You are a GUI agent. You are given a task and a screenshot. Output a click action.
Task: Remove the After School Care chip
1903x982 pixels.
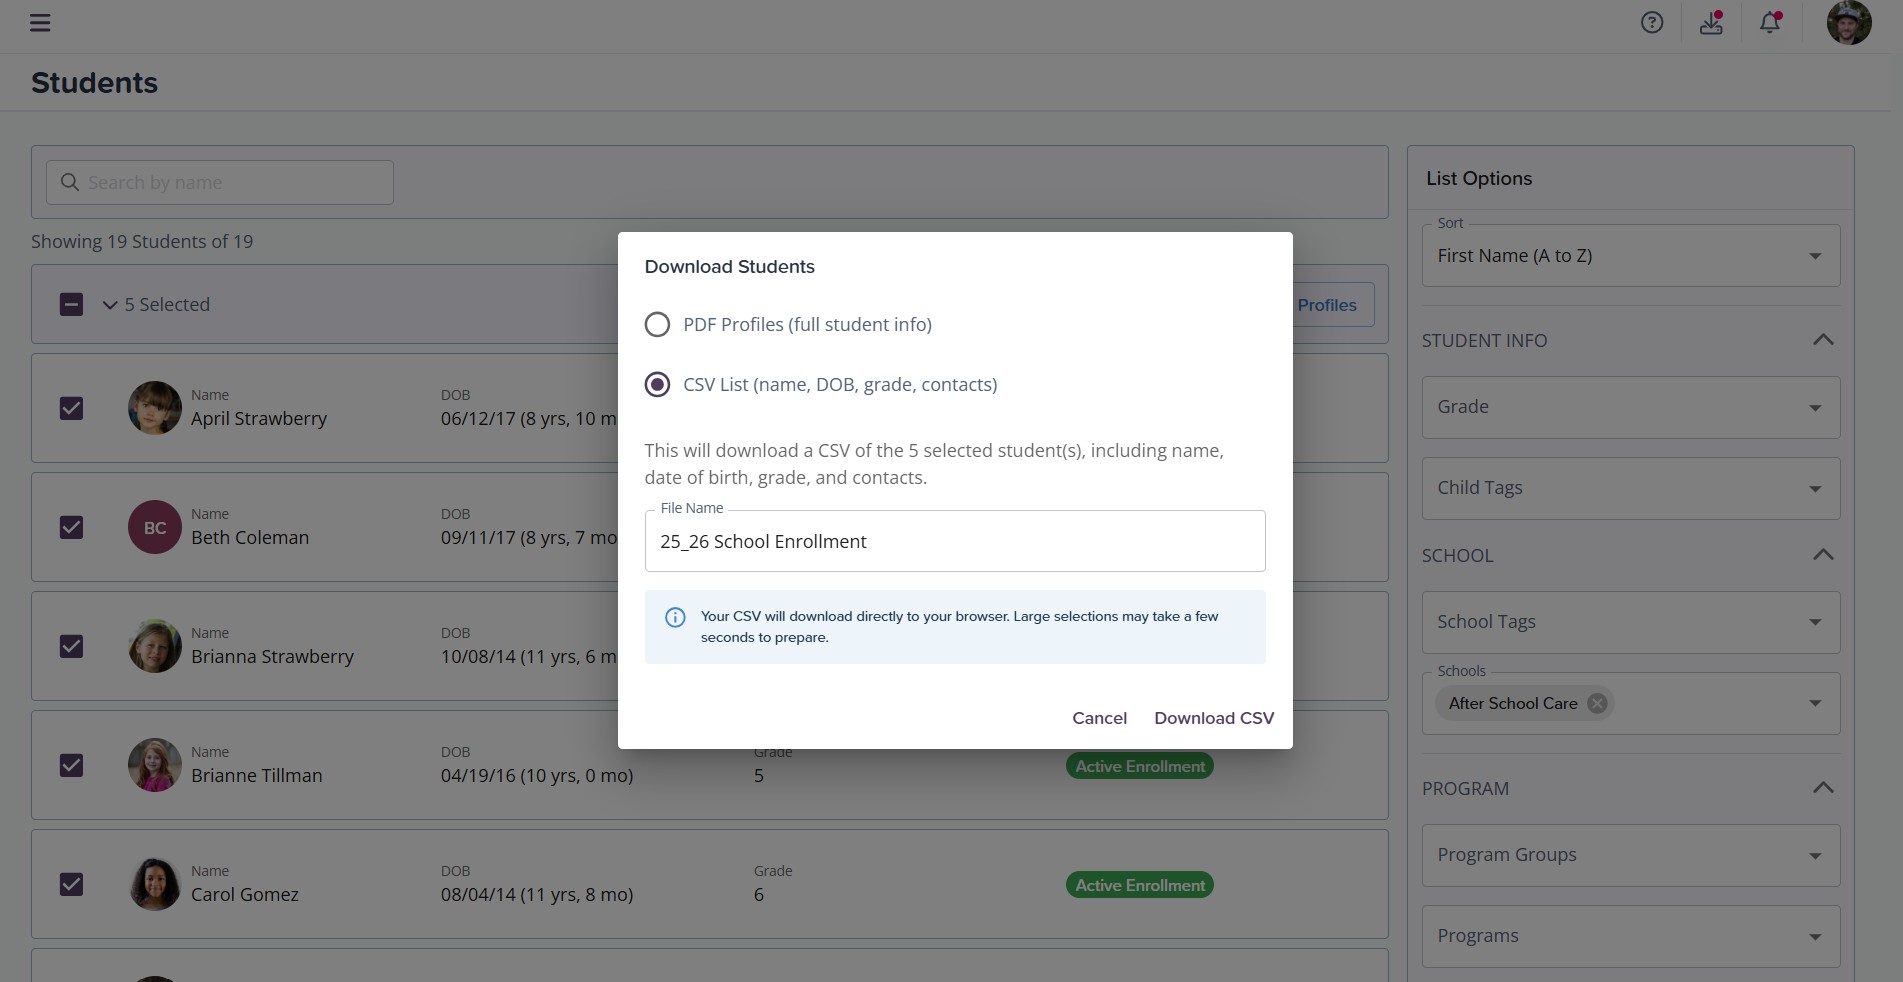pos(1598,703)
